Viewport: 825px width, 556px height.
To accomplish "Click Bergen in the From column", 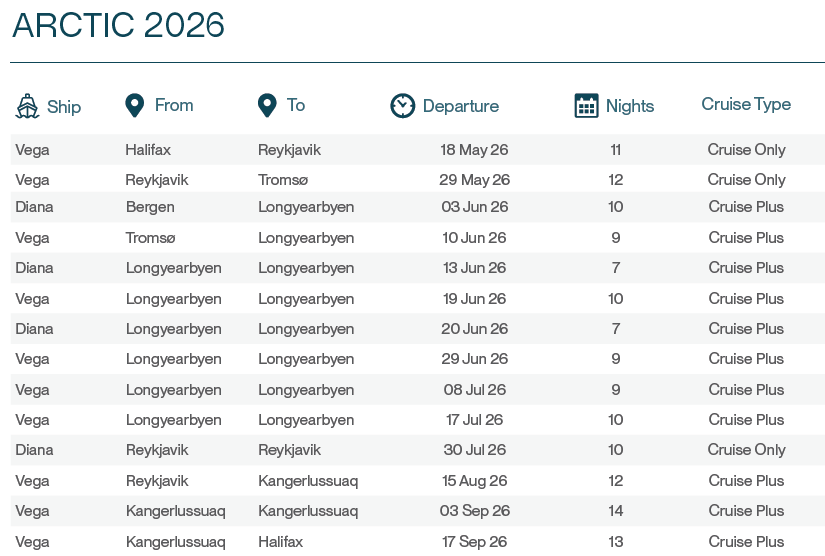I will tap(150, 207).
